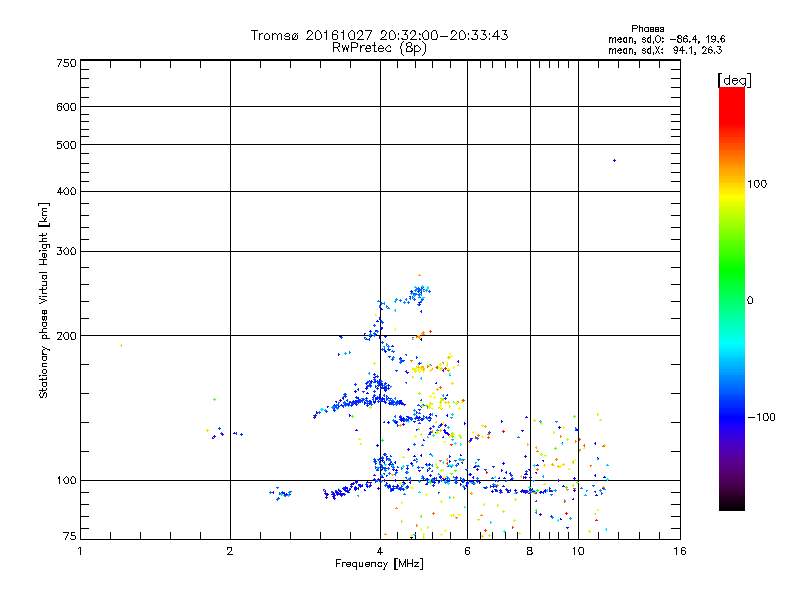Viewport: 800px width, 600px height.
Task: Click the y-axis tick label '400'
Action: (66, 191)
